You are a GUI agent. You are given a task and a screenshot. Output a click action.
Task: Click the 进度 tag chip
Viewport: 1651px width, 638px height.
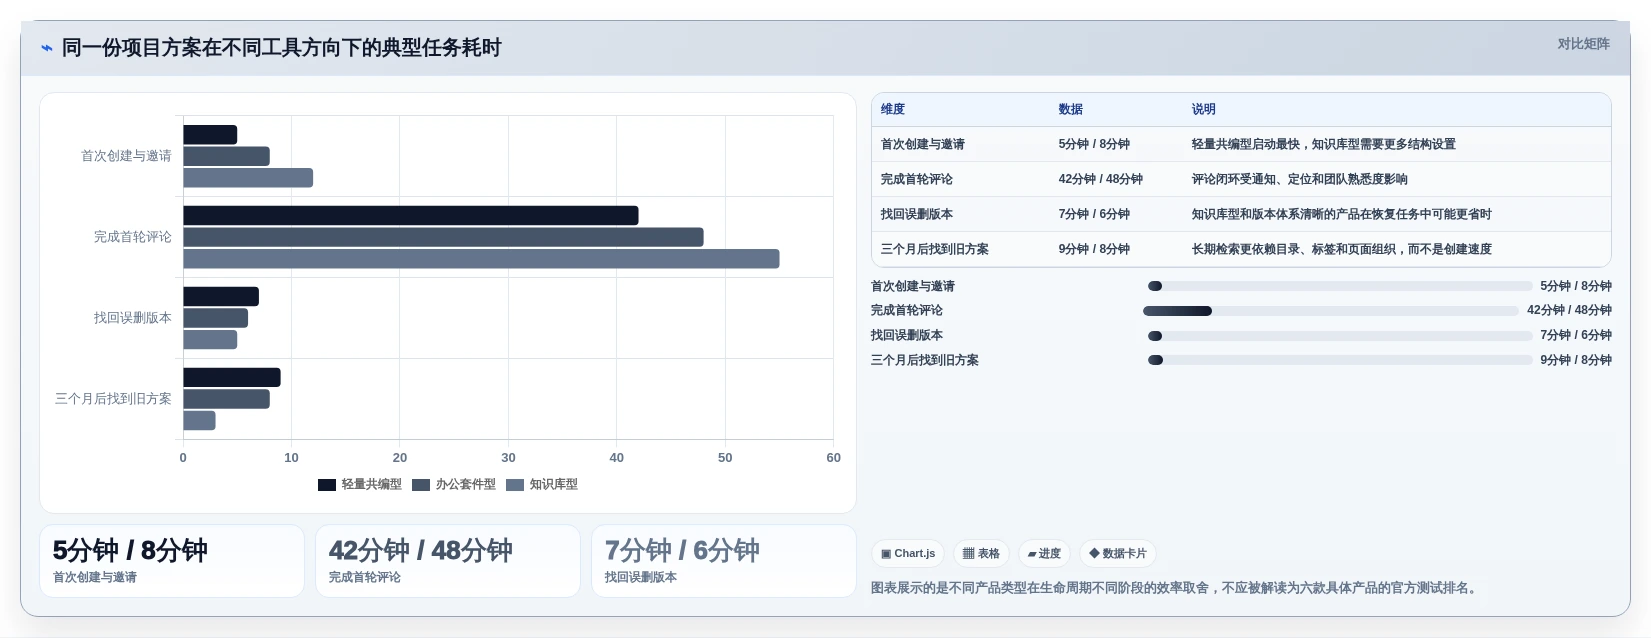click(x=1044, y=553)
